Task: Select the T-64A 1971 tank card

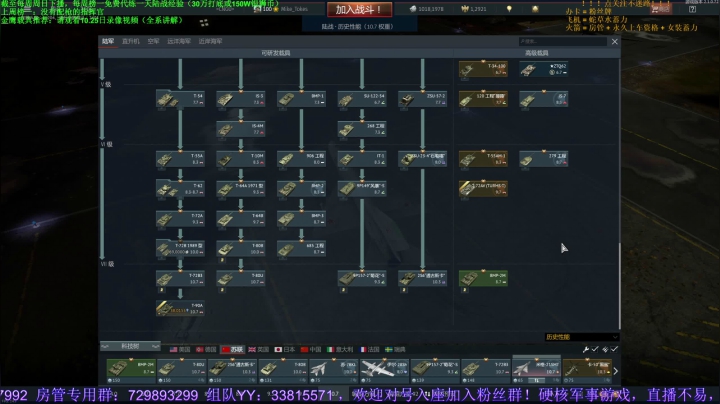Action: pos(241,189)
